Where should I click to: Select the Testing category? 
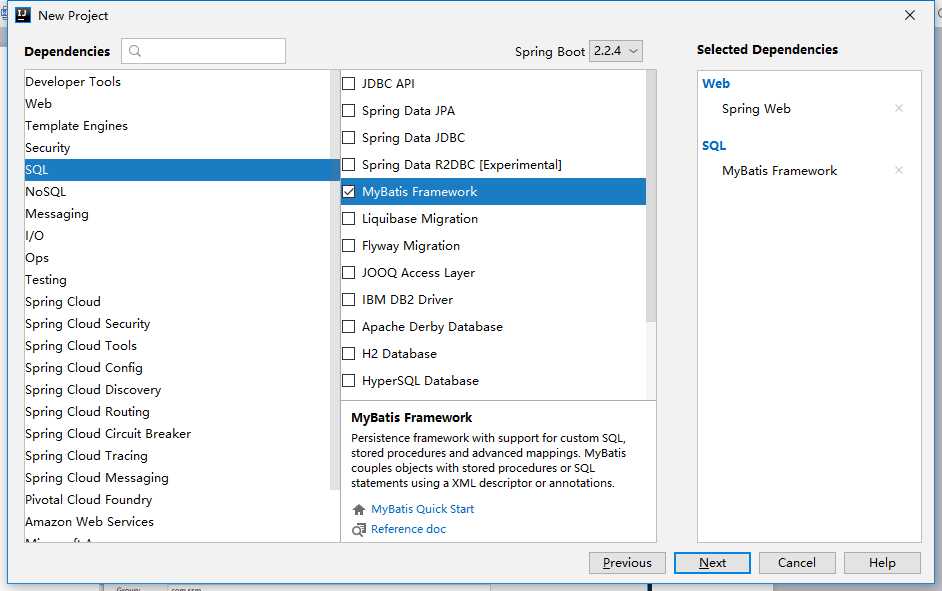(x=178, y=280)
